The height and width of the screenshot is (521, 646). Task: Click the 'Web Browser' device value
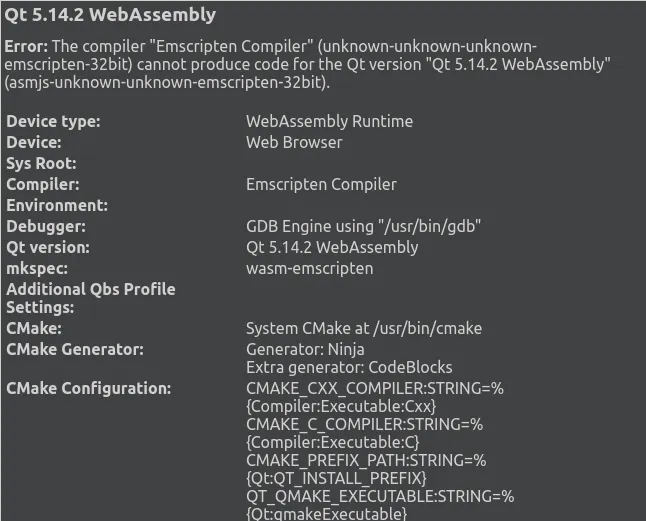(294, 142)
